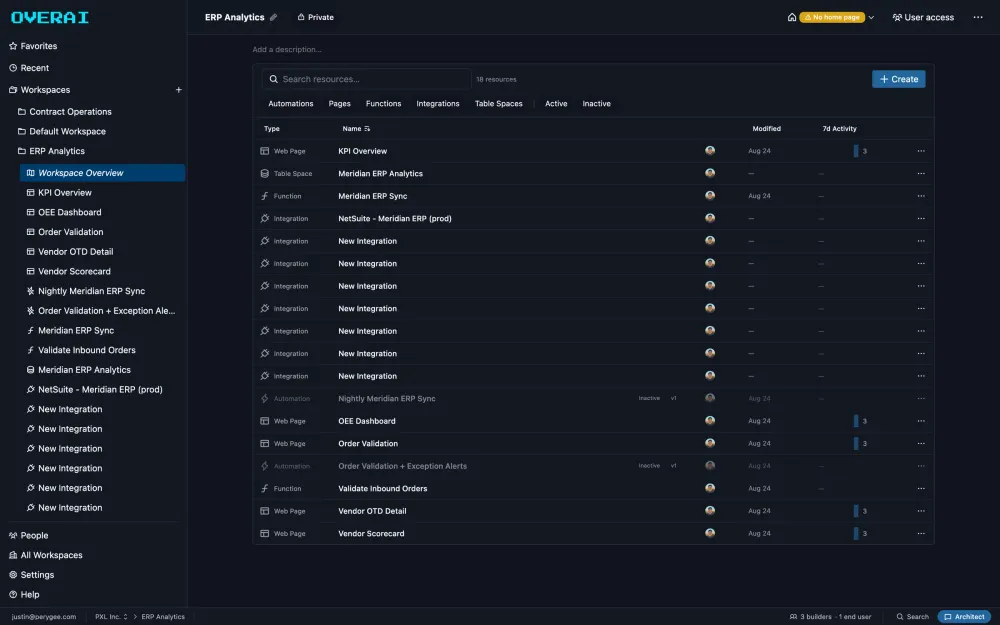Image resolution: width=1000 pixels, height=625 pixels.
Task: Open People in sidebar
Action: pos(29,536)
